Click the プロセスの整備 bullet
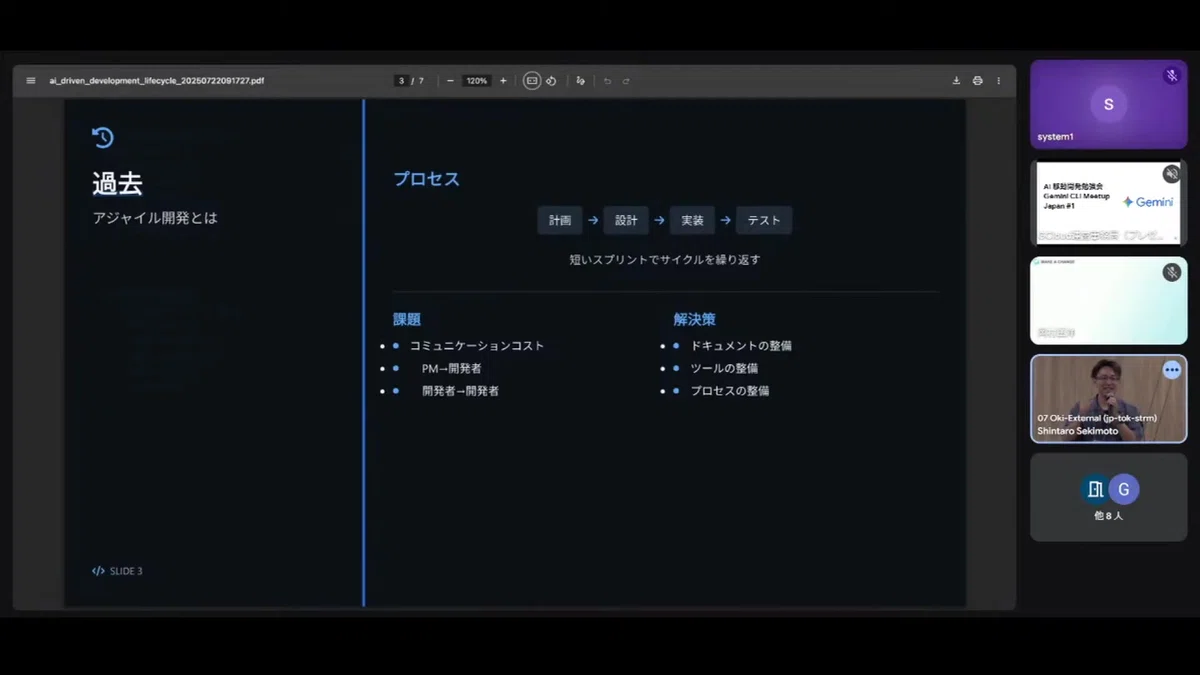 pos(730,391)
